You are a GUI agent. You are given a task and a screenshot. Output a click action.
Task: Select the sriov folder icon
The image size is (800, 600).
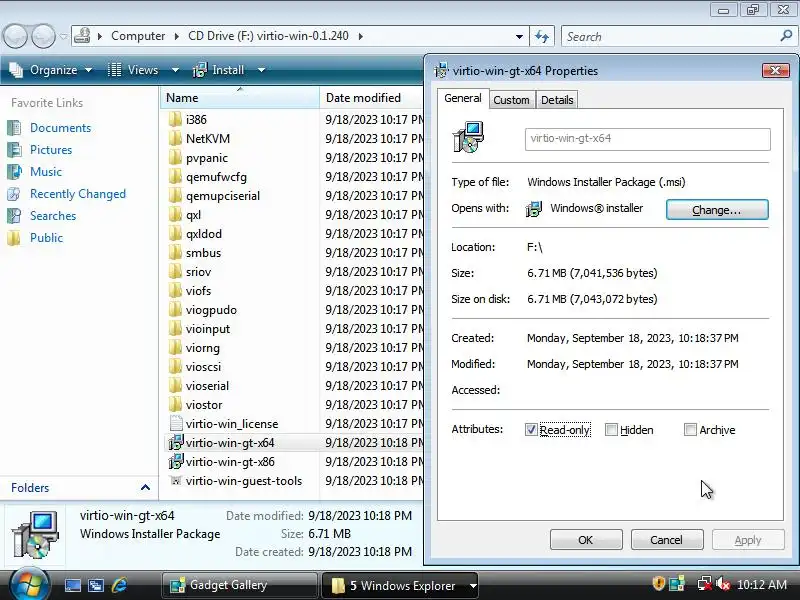(175, 271)
